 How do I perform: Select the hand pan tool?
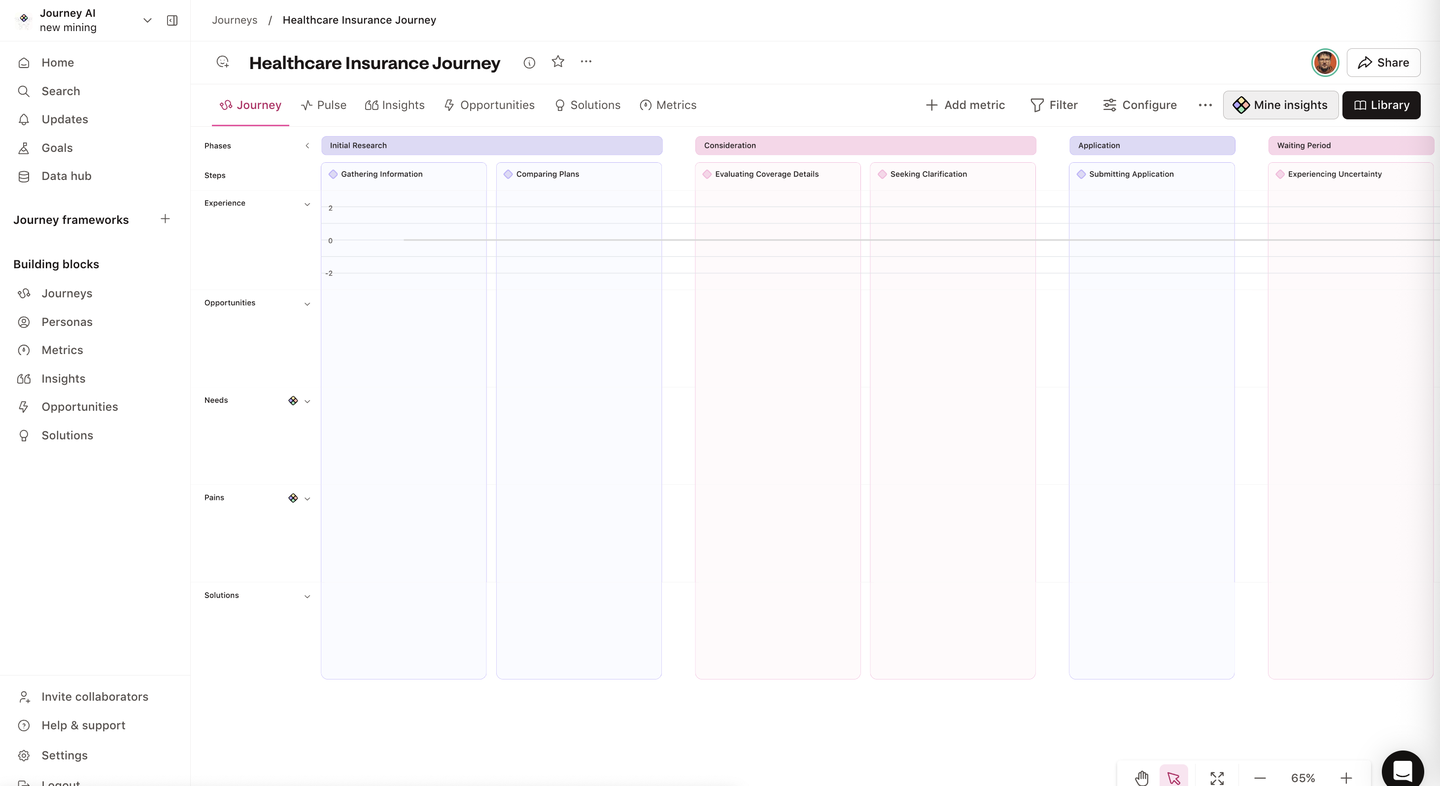pos(1142,778)
